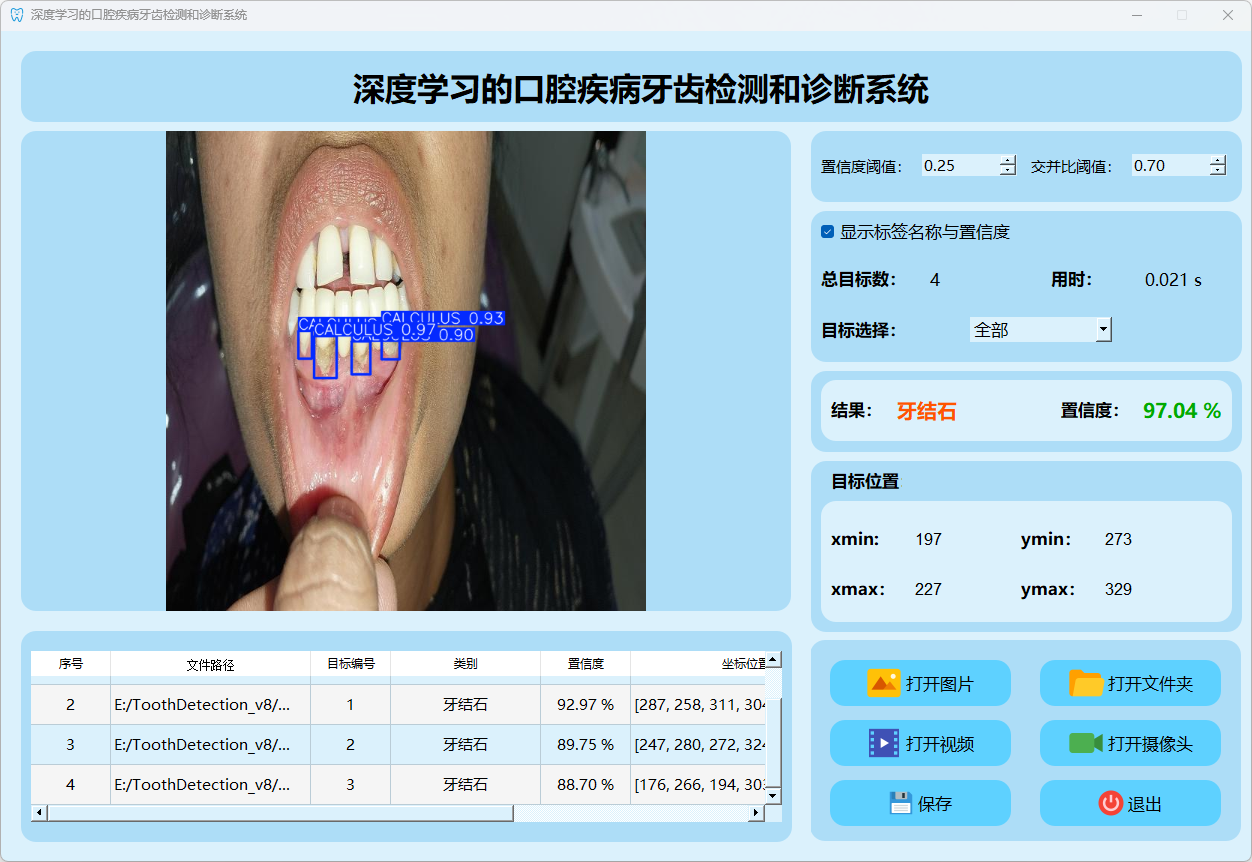The image size is (1252, 862).
Task: Click inside the 置信度阈值 input field
Action: point(958,166)
